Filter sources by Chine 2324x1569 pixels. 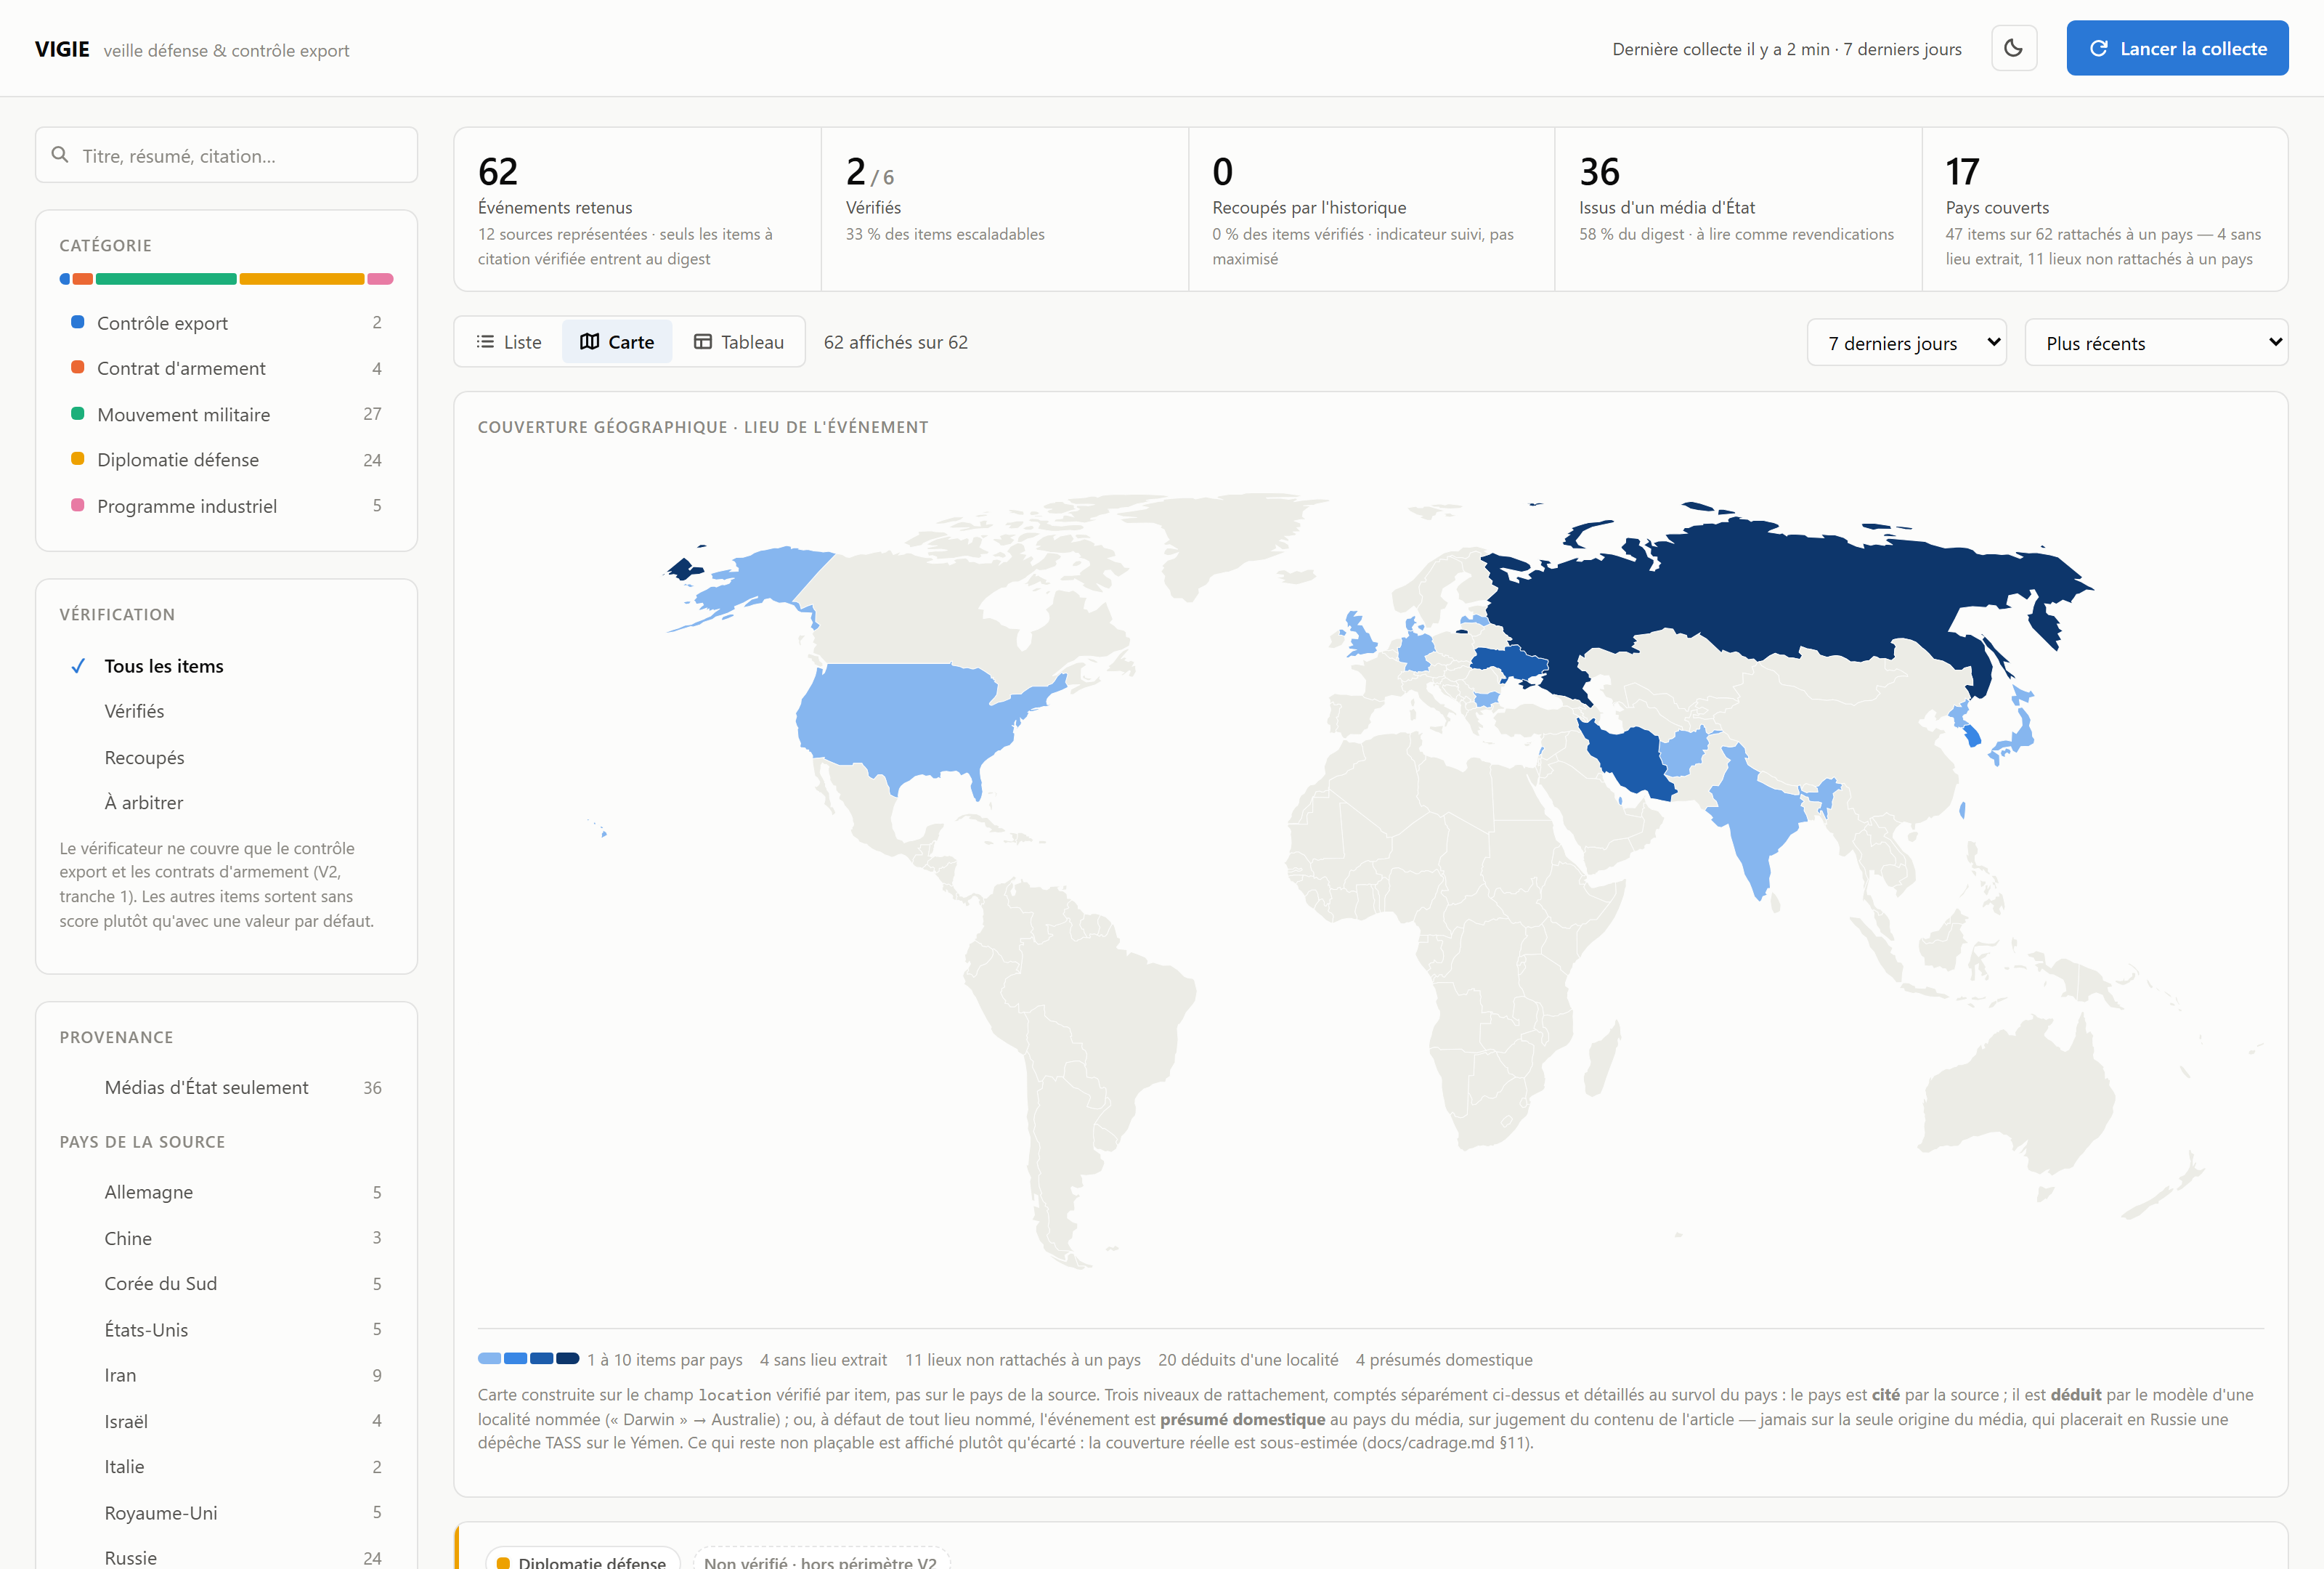[x=226, y=1238]
